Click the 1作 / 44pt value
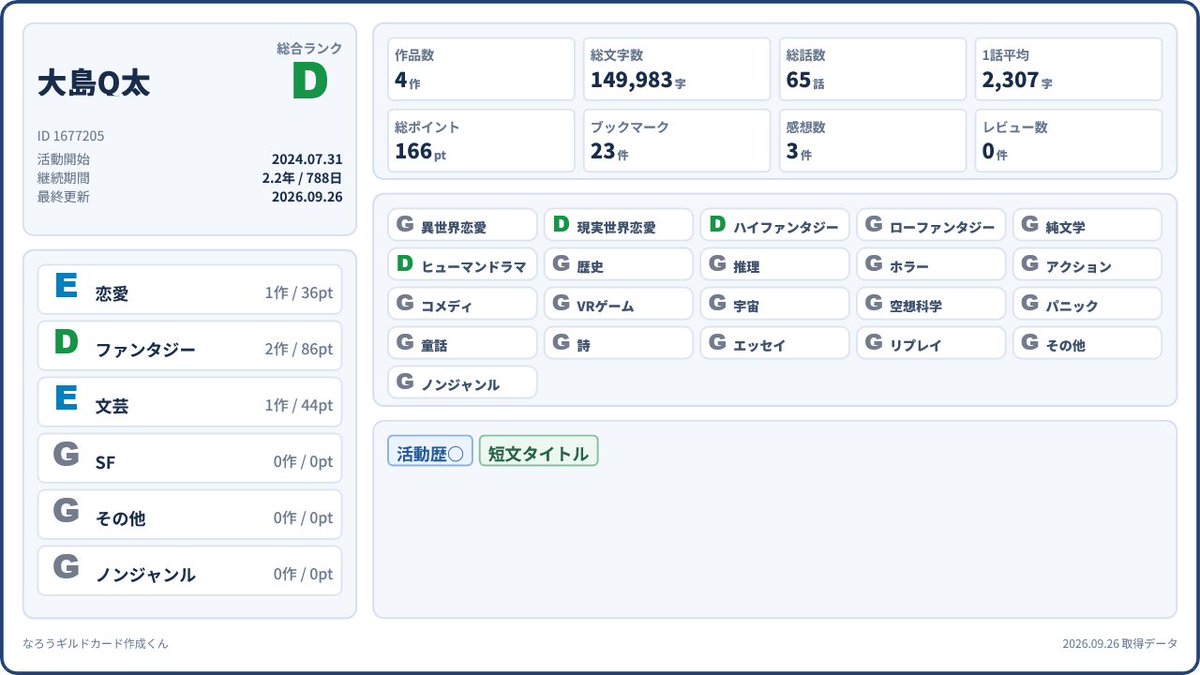Screen dimensions: 1200x675 [x=299, y=406]
